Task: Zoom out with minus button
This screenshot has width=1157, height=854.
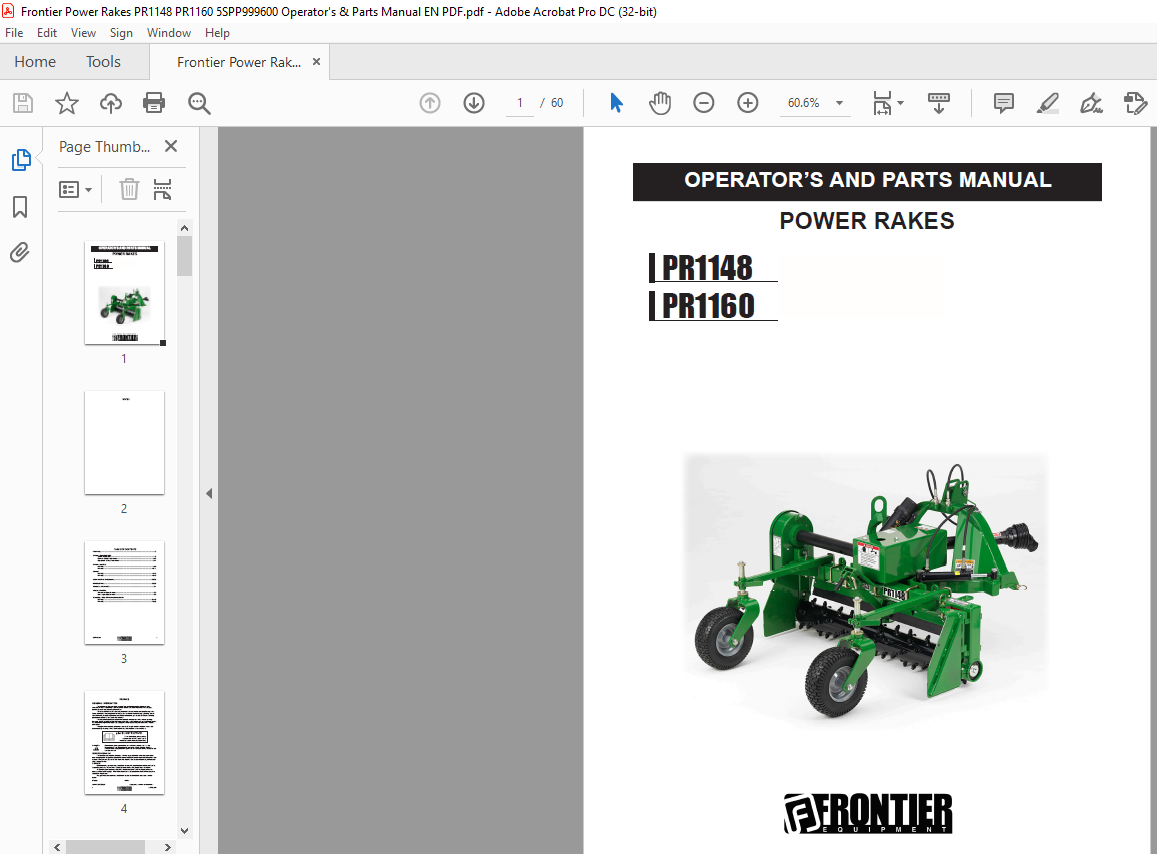Action: [x=704, y=103]
